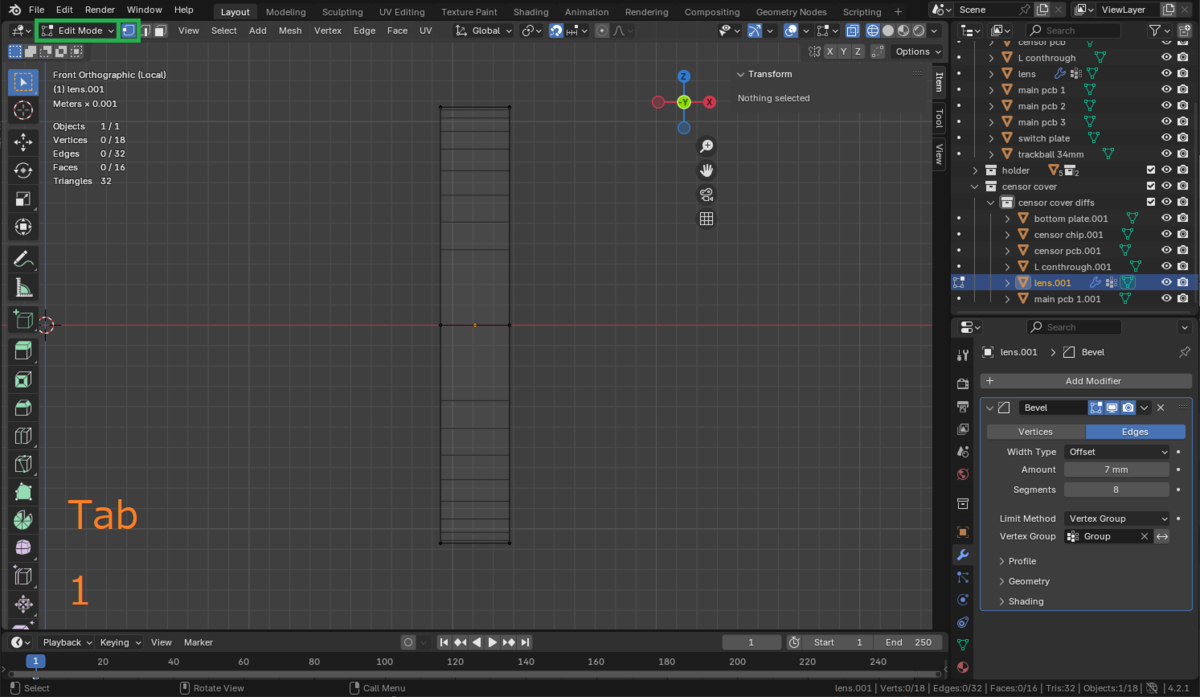Open the Object Data green triangle tab

pos(963,644)
